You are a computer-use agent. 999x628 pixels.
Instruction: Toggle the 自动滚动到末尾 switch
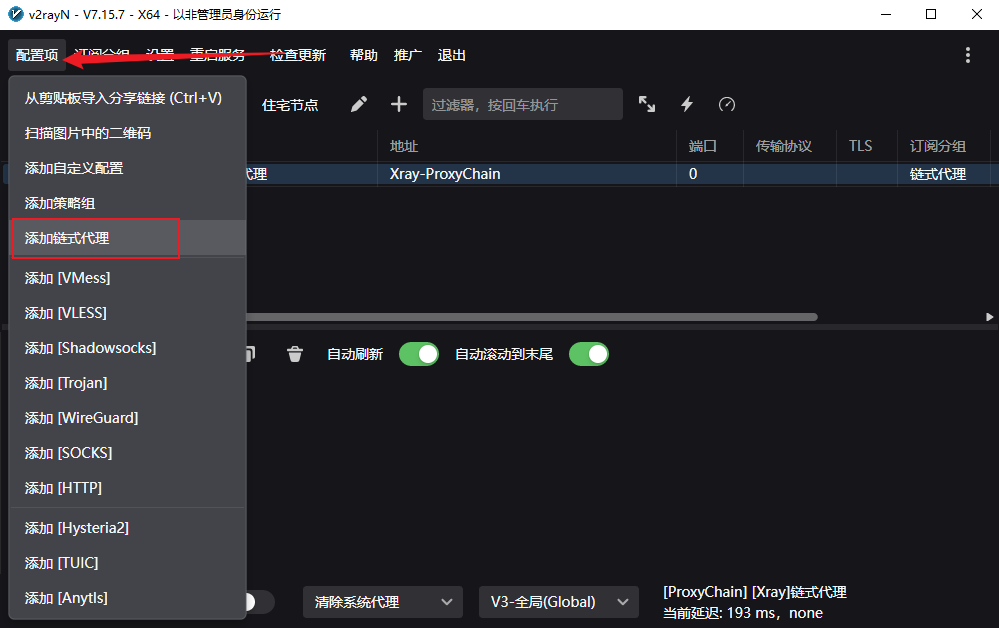tap(589, 354)
